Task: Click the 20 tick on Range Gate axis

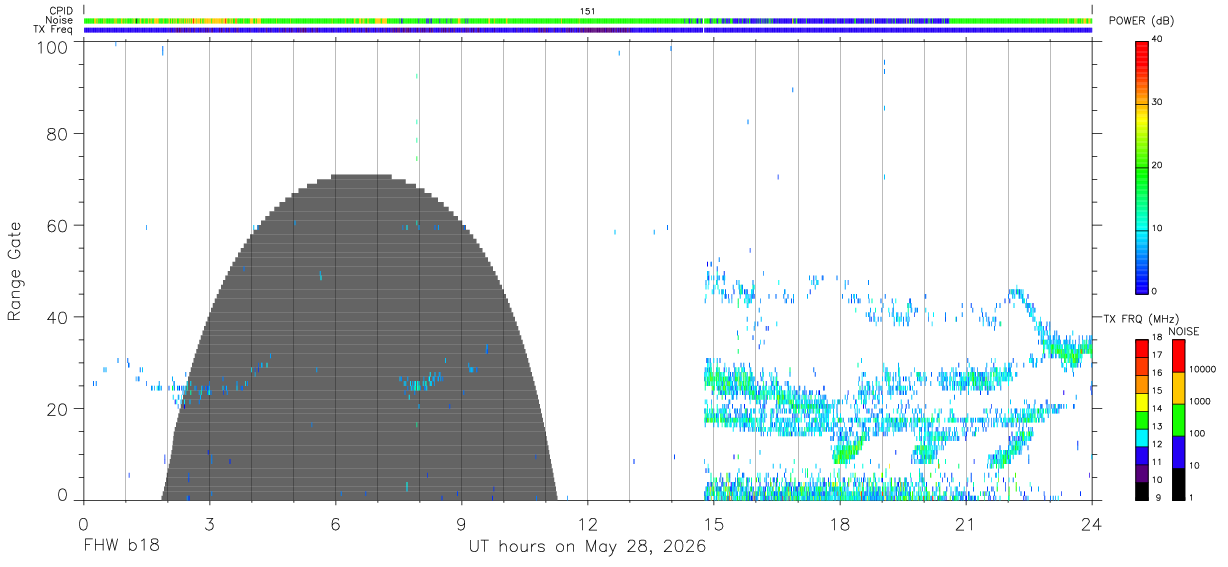Action: pyautogui.click(x=60, y=409)
